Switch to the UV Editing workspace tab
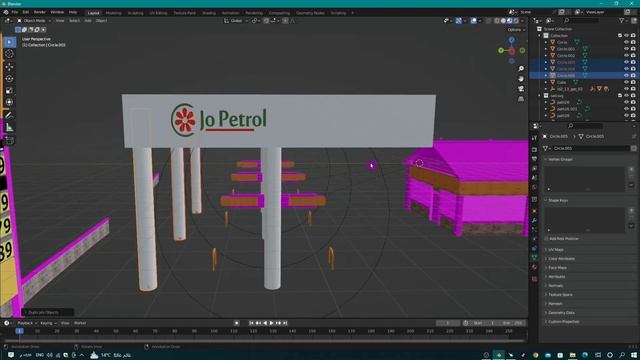This screenshot has width=640, height=360. point(158,13)
